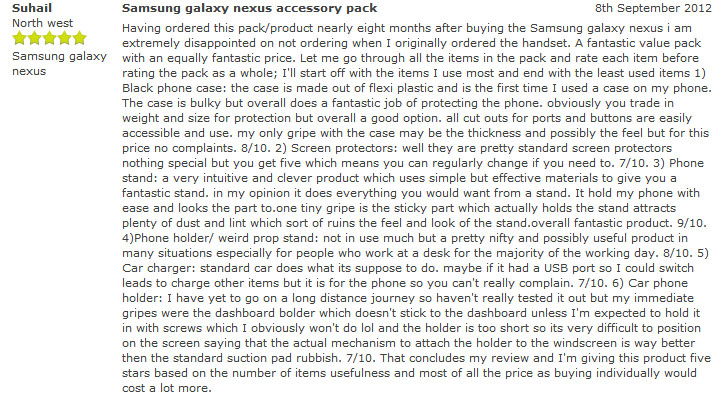Click the second star in the rating

point(35,38)
